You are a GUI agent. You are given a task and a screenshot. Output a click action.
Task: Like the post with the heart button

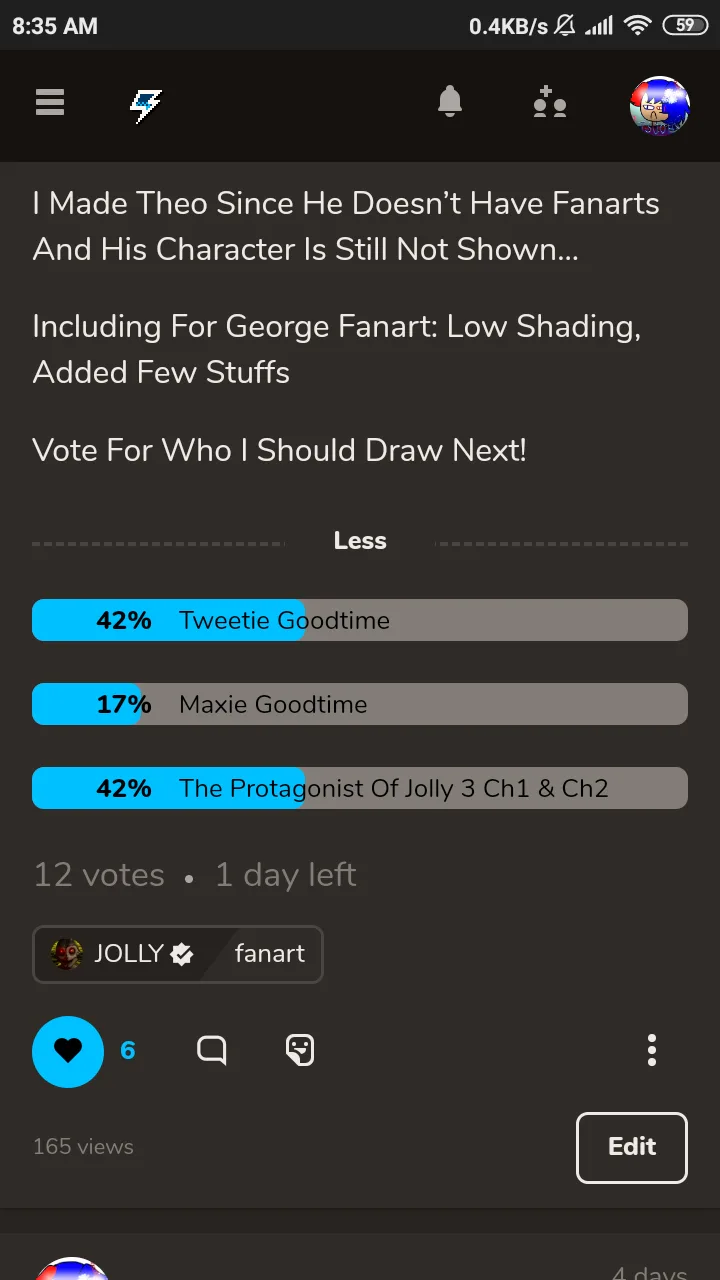68,1051
